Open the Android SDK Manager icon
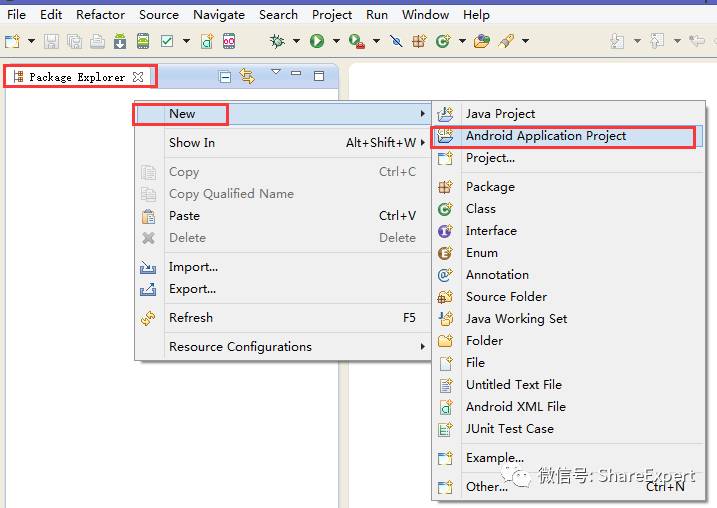The image size is (717, 508). pyautogui.click(x=120, y=41)
